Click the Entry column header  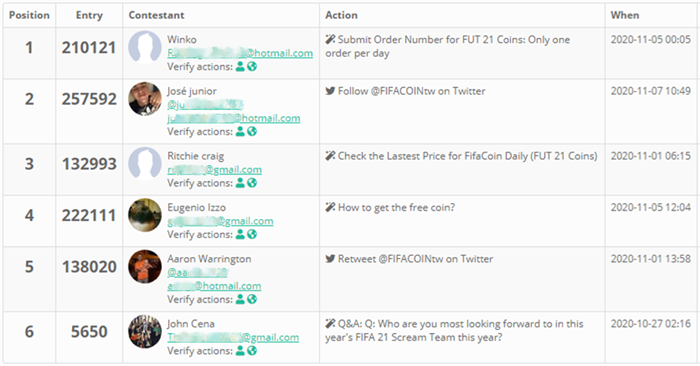pyautogui.click(x=89, y=15)
